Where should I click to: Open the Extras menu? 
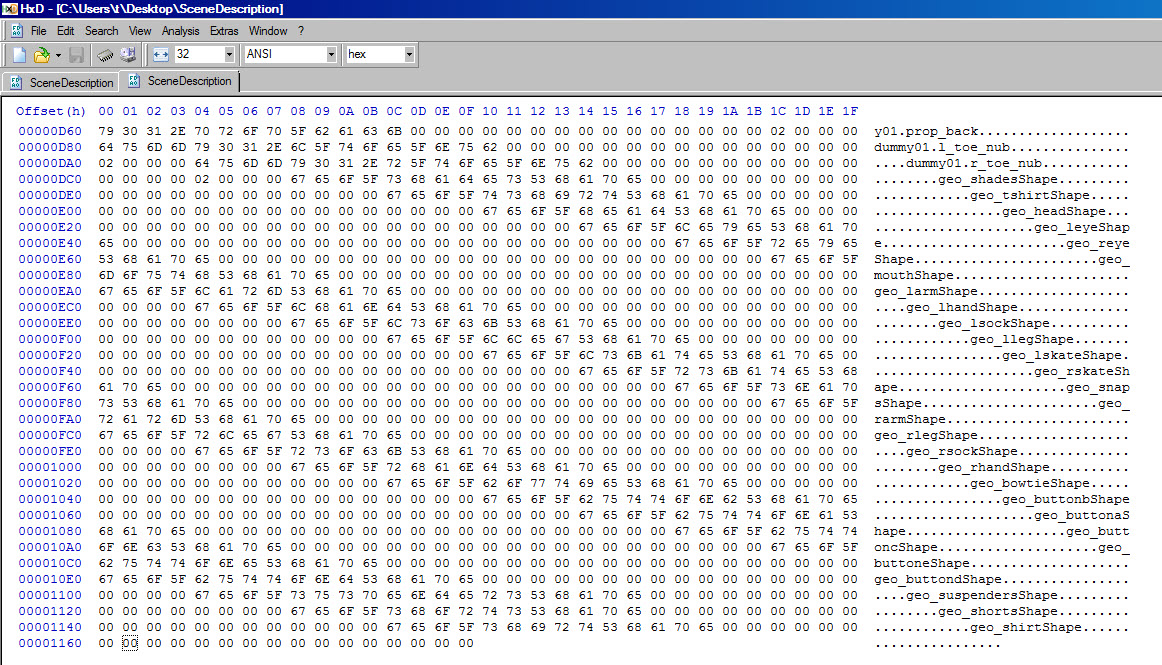click(x=224, y=31)
